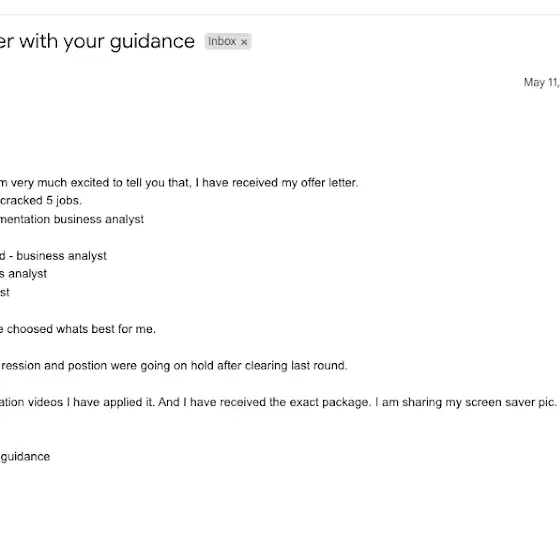Screen dimensions: 560x560
Task: Remove the Inbox label with its x
Action: point(244,42)
